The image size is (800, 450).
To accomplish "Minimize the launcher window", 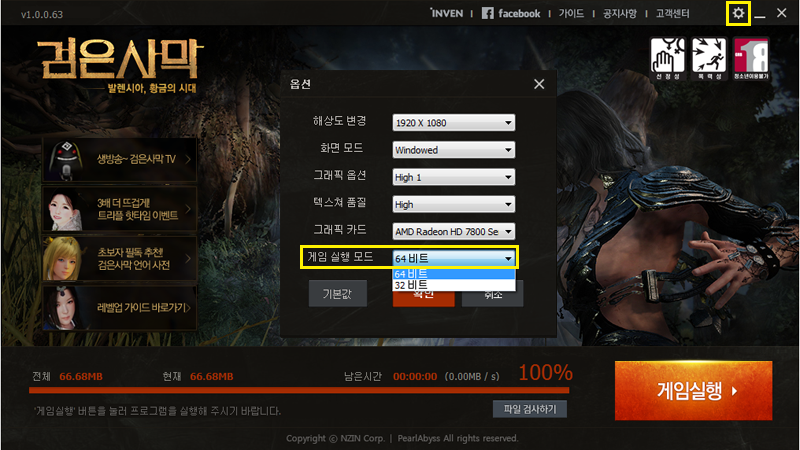I will (761, 15).
